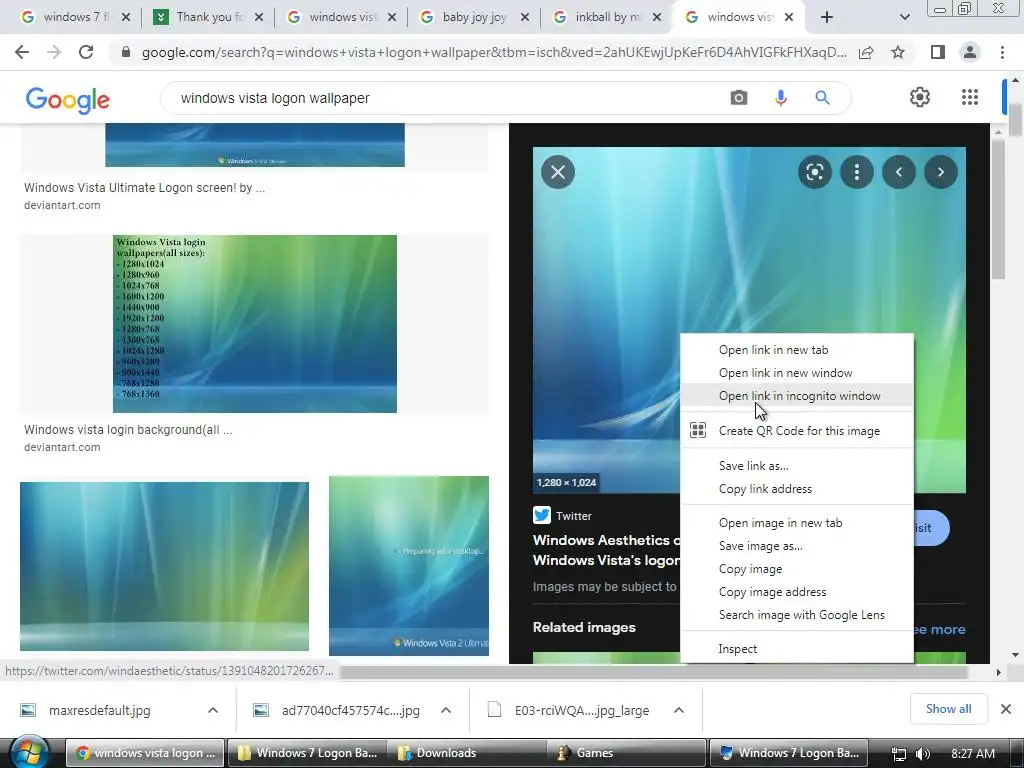The height and width of the screenshot is (768, 1024).
Task: Search inside image with Lens icon
Action: (x=814, y=172)
